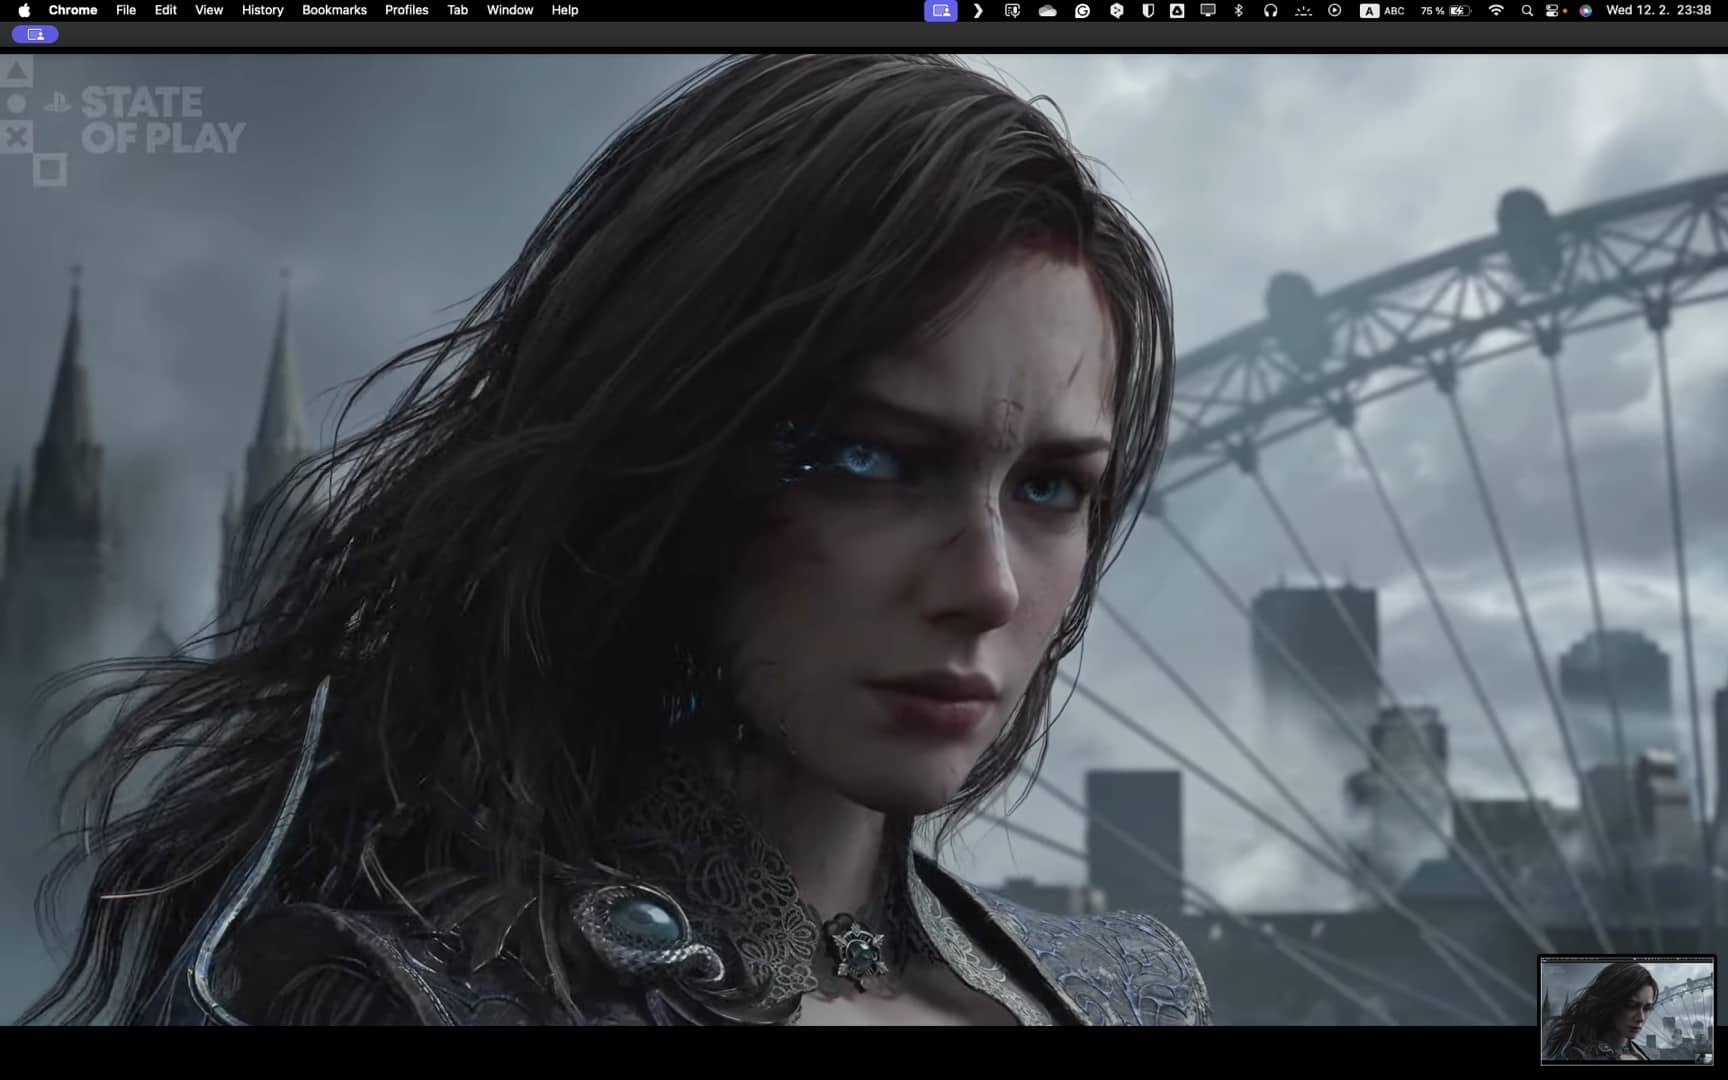
Task: Open the Help menu
Action: pos(565,10)
